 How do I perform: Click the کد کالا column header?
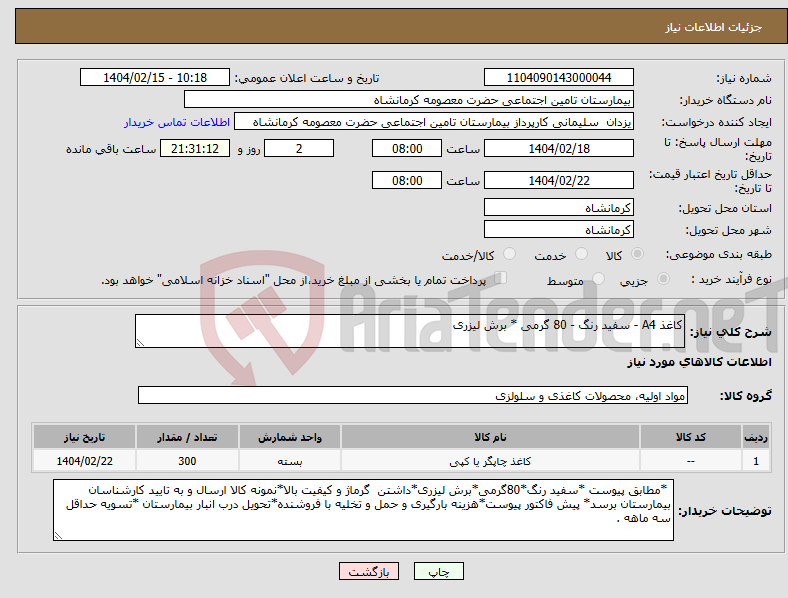(x=691, y=437)
